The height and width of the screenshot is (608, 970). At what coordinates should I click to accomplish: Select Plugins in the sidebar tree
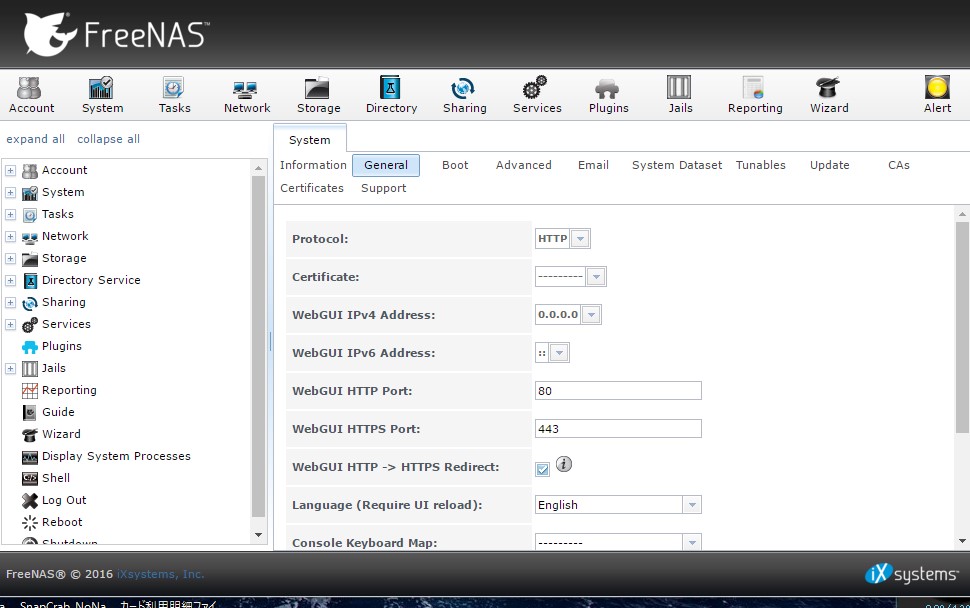coord(61,346)
